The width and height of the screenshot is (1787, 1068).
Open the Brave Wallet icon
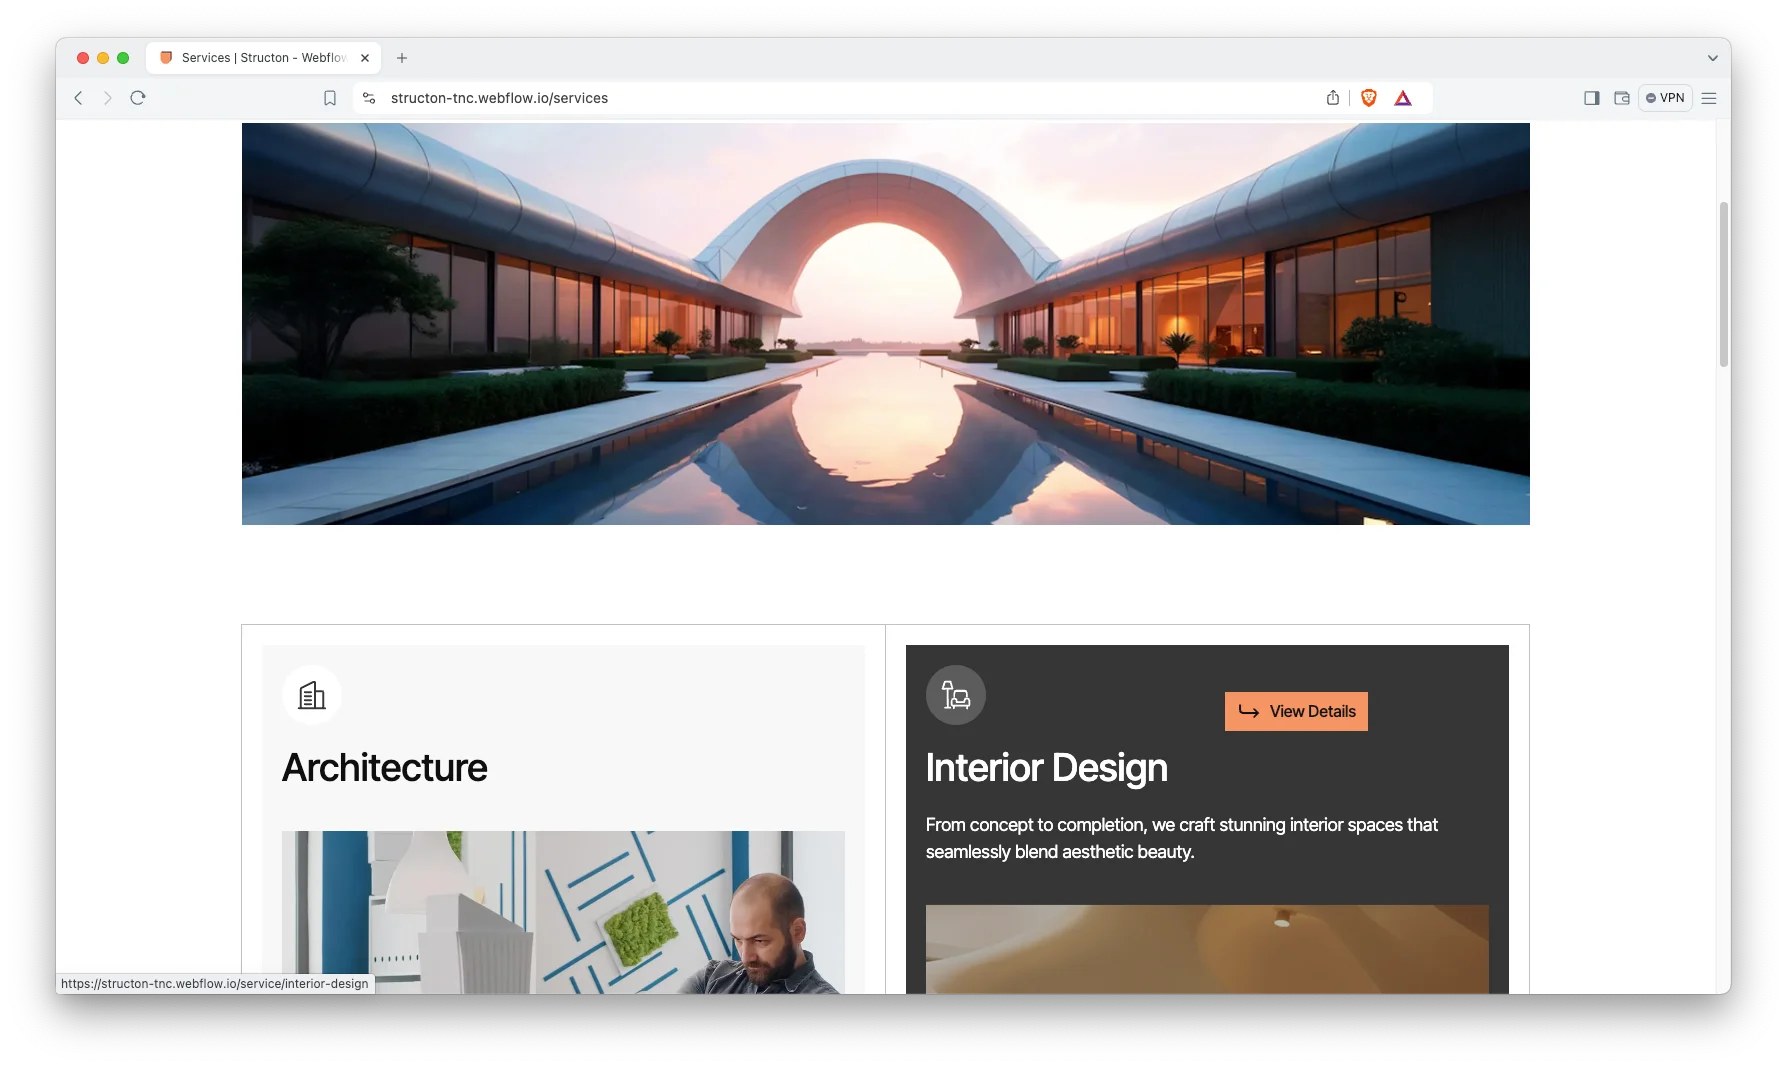[x=1622, y=98]
